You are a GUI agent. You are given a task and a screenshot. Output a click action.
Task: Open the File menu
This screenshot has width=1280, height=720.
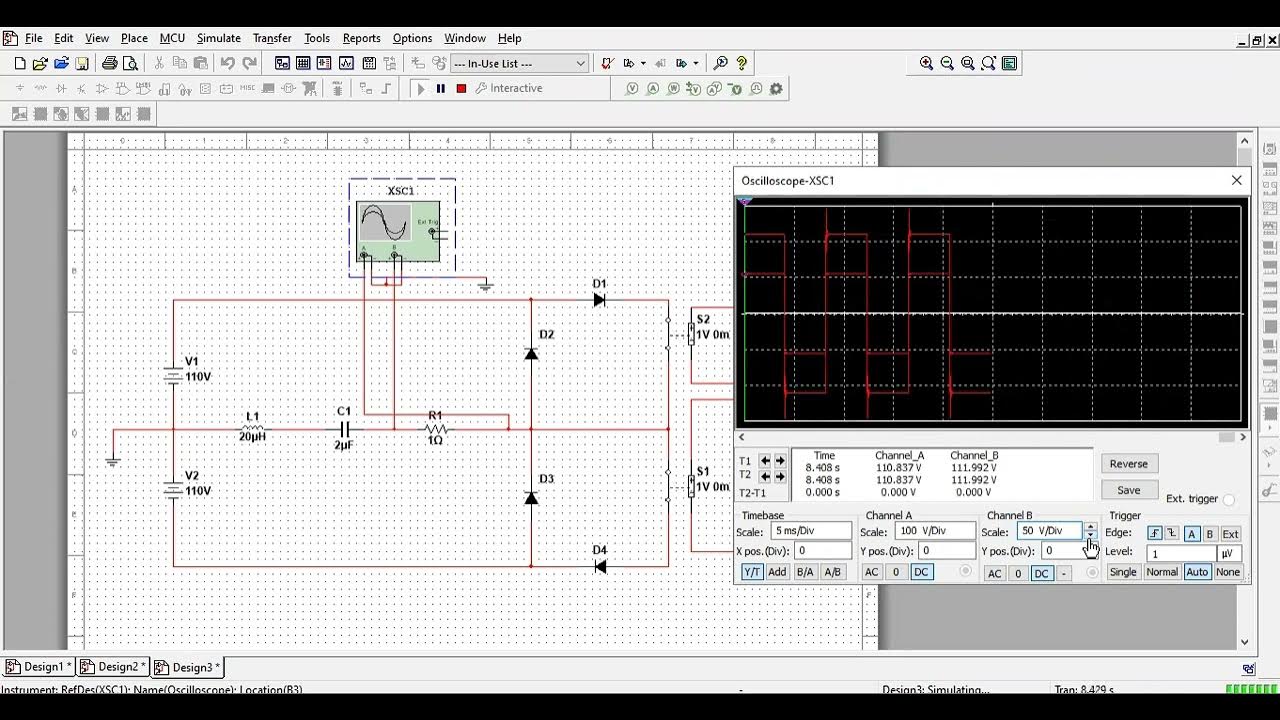coord(33,38)
